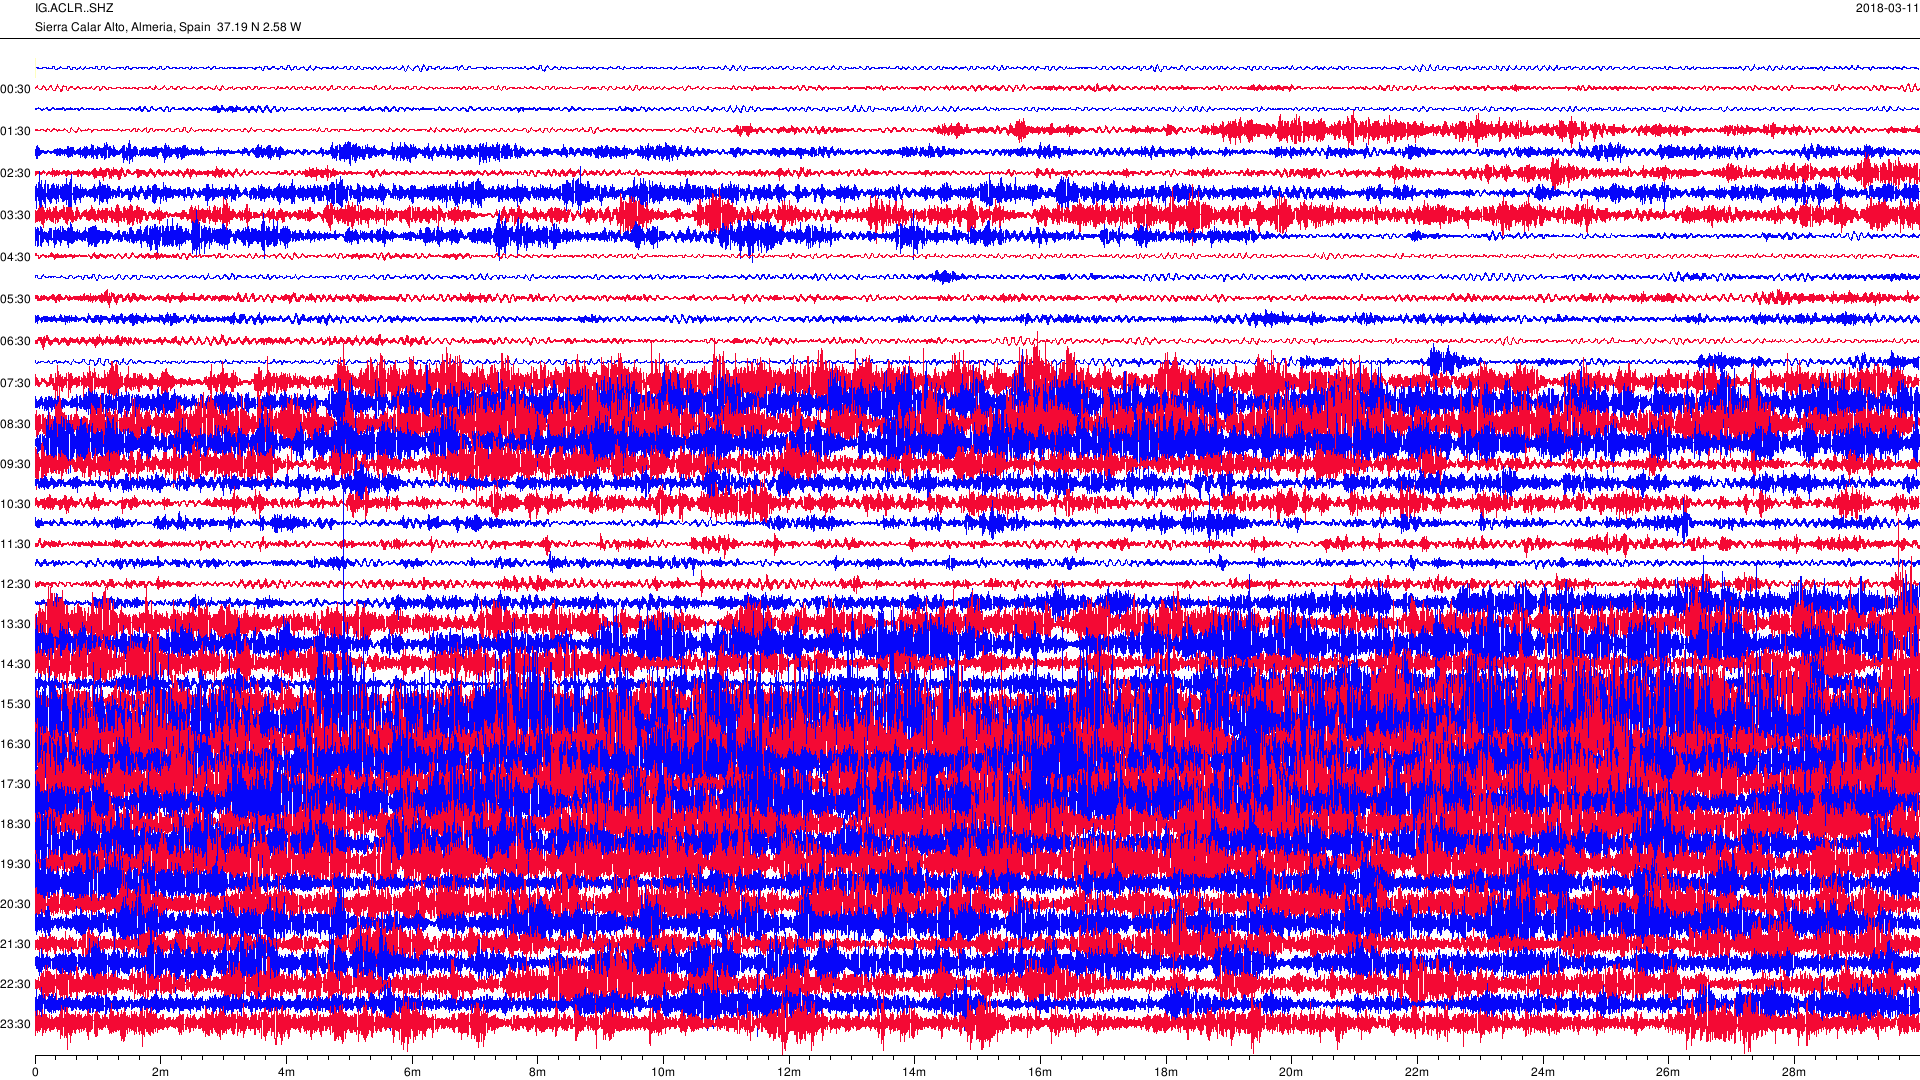1920x1080 pixels.
Task: Click the 10m axis tick label
Action: click(663, 1072)
